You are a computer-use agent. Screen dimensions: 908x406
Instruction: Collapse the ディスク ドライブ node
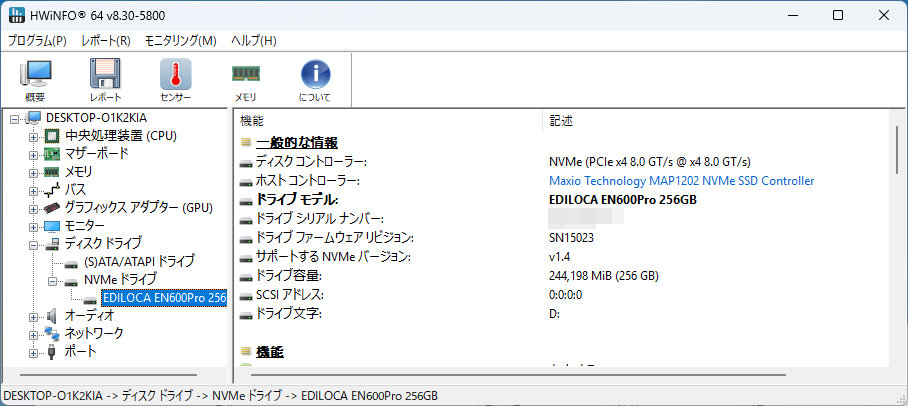click(34, 245)
